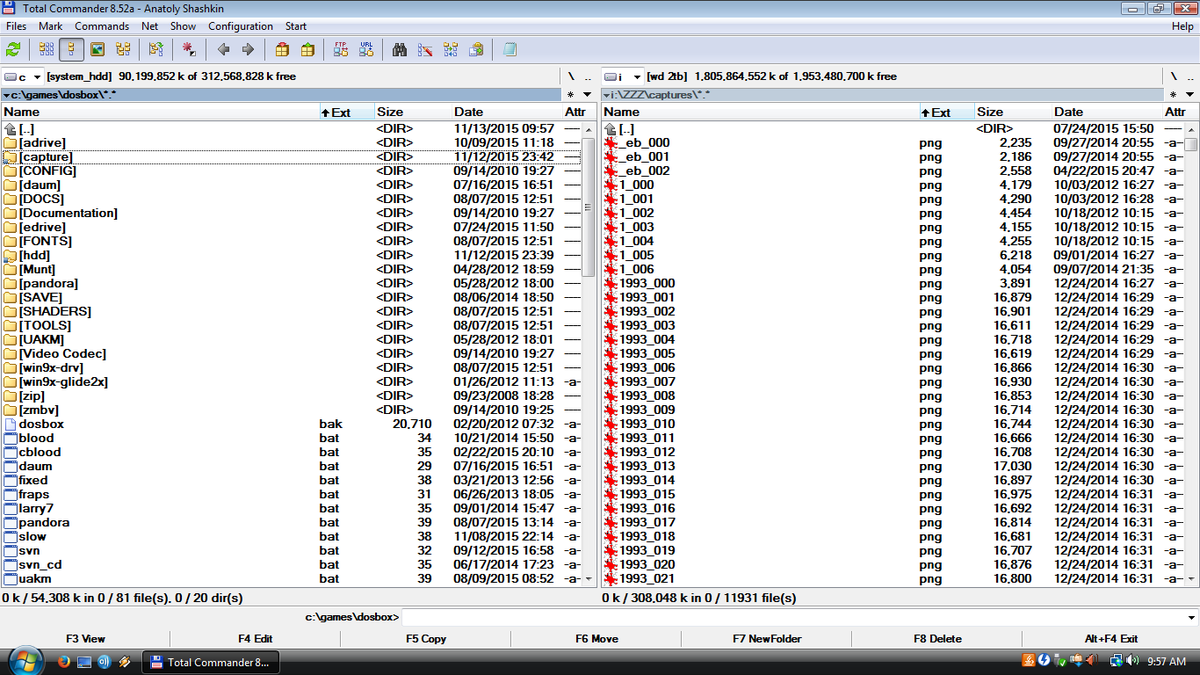
Task: Click the red asterisk filter toolbar icon
Action: 188,49
